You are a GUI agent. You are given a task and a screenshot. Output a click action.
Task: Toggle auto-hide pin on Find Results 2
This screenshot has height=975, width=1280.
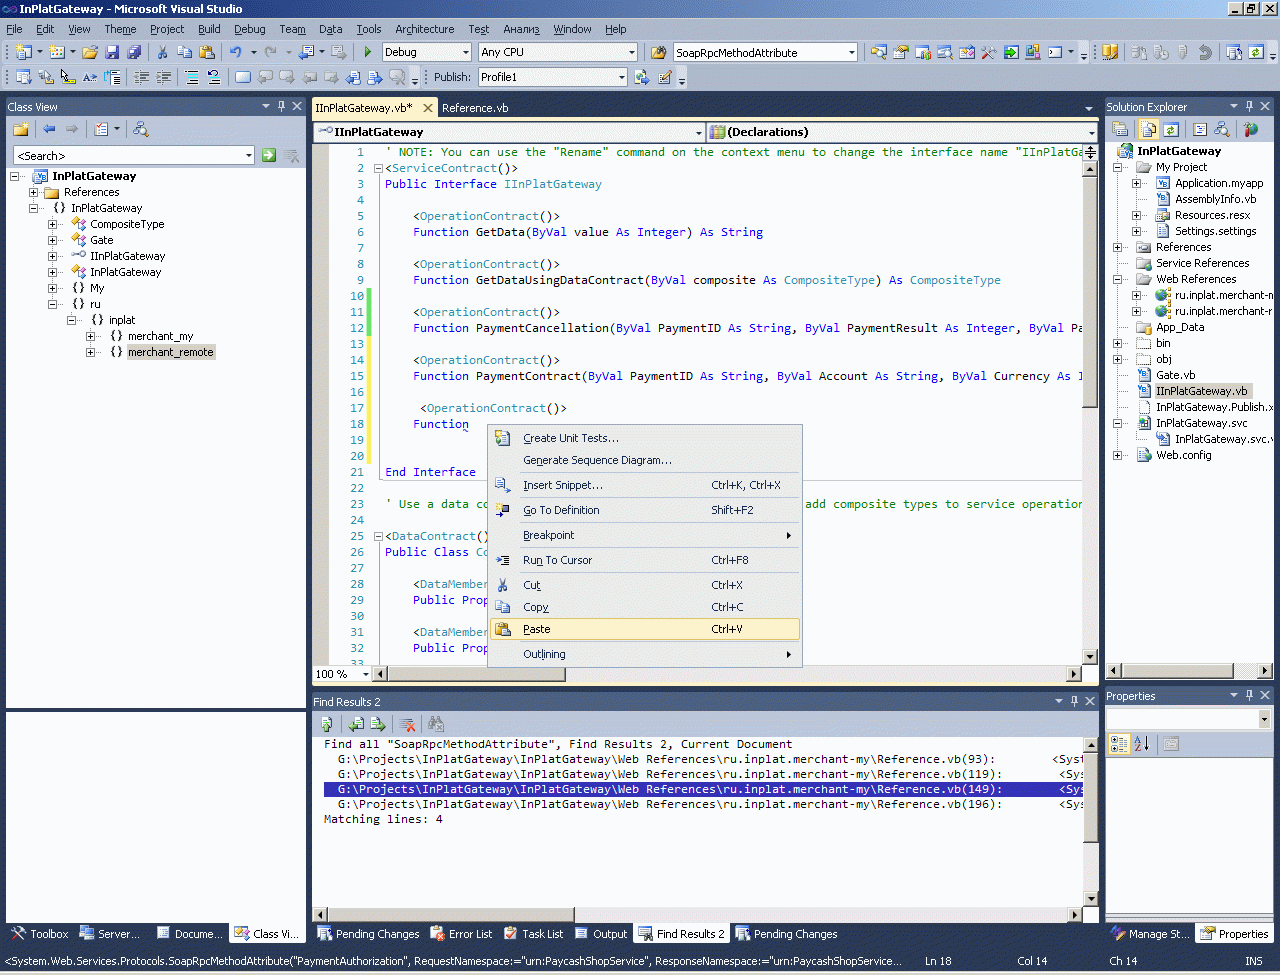[x=1074, y=701]
